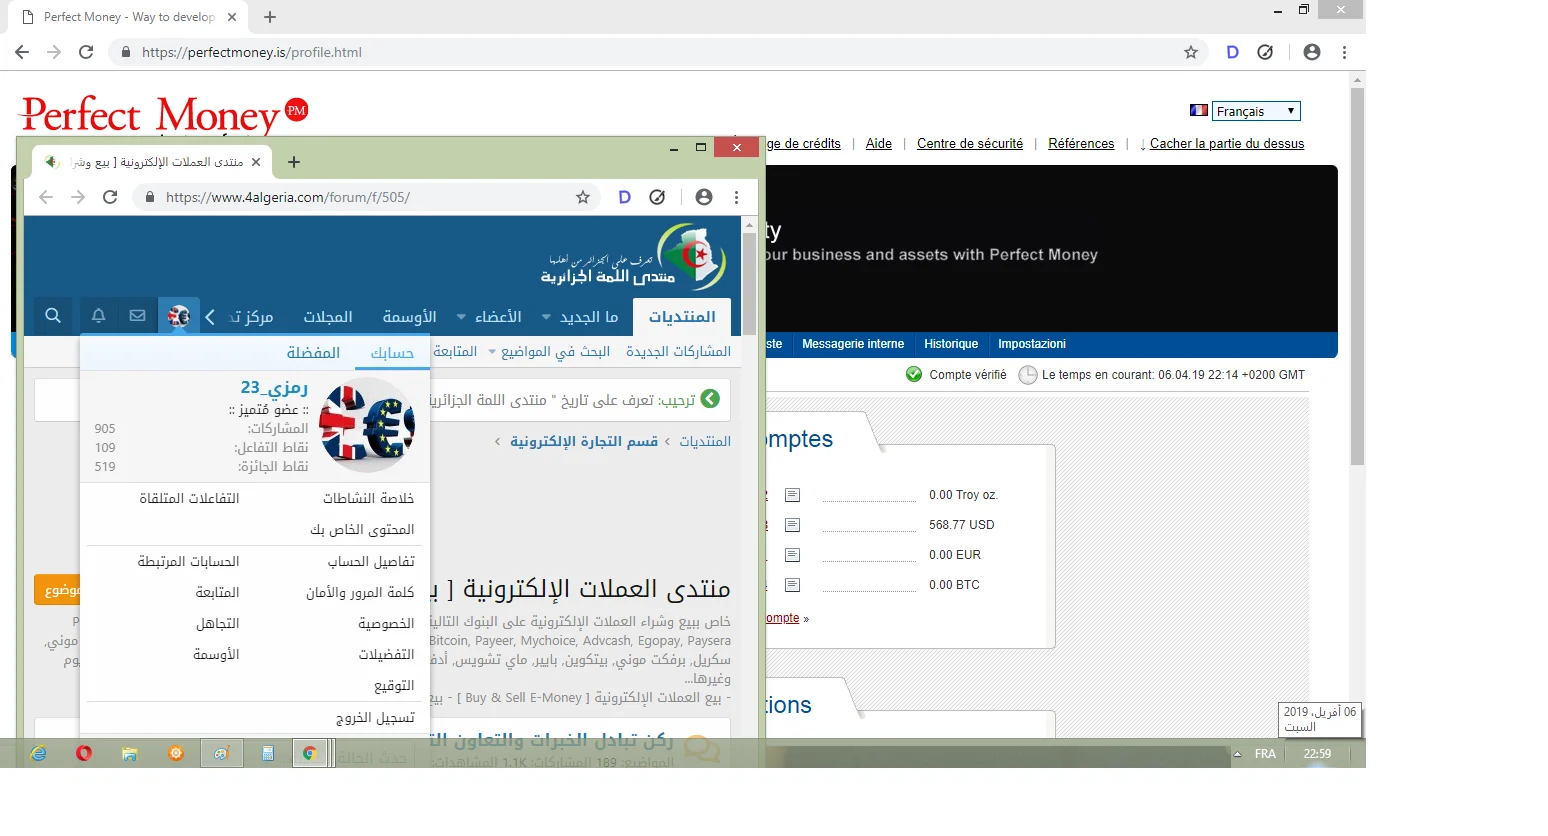Screen dimensions: 1548x836
Task: Open Impostazioni in Perfect Money menu
Action: pos(1032,344)
